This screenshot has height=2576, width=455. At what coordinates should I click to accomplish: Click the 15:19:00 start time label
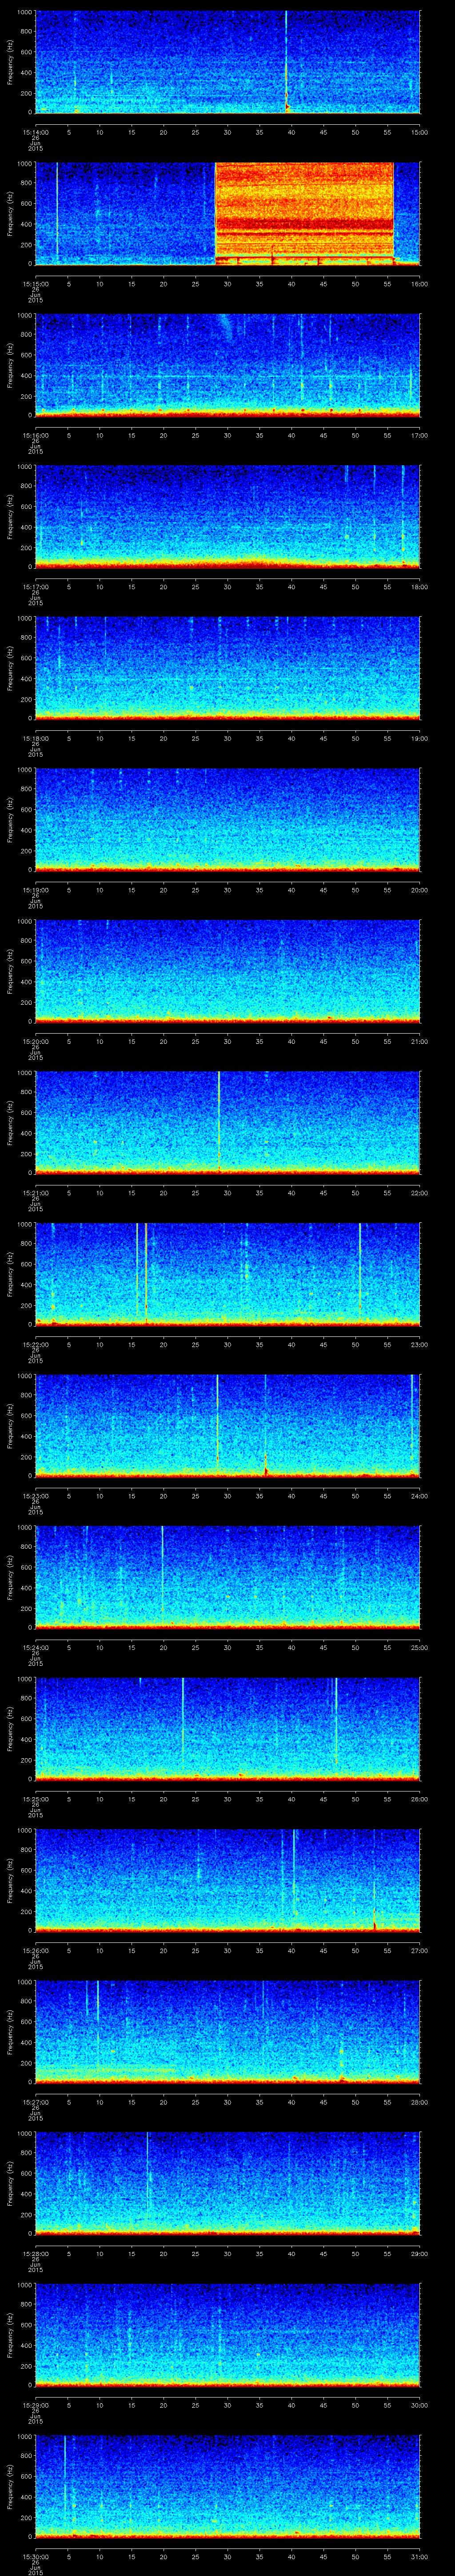[35, 890]
